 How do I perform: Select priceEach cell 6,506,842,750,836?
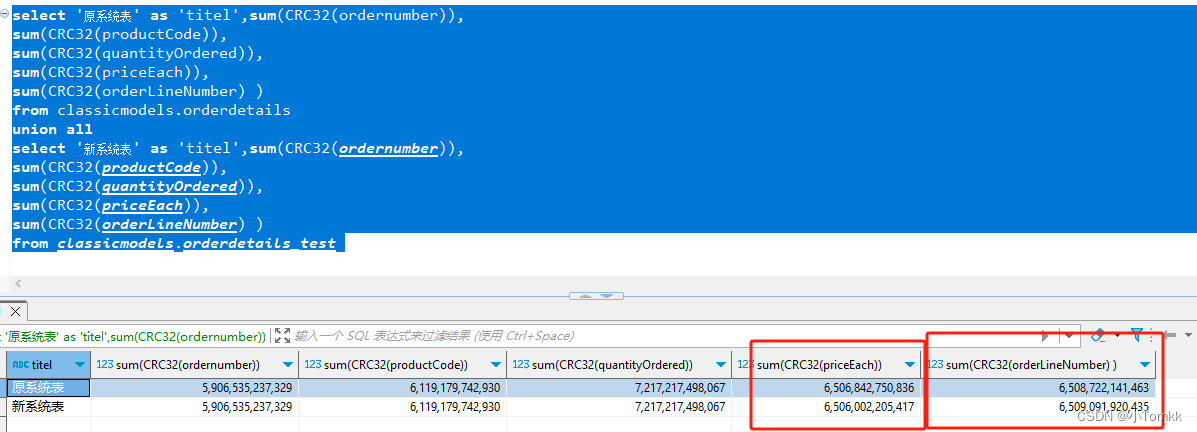coord(826,388)
